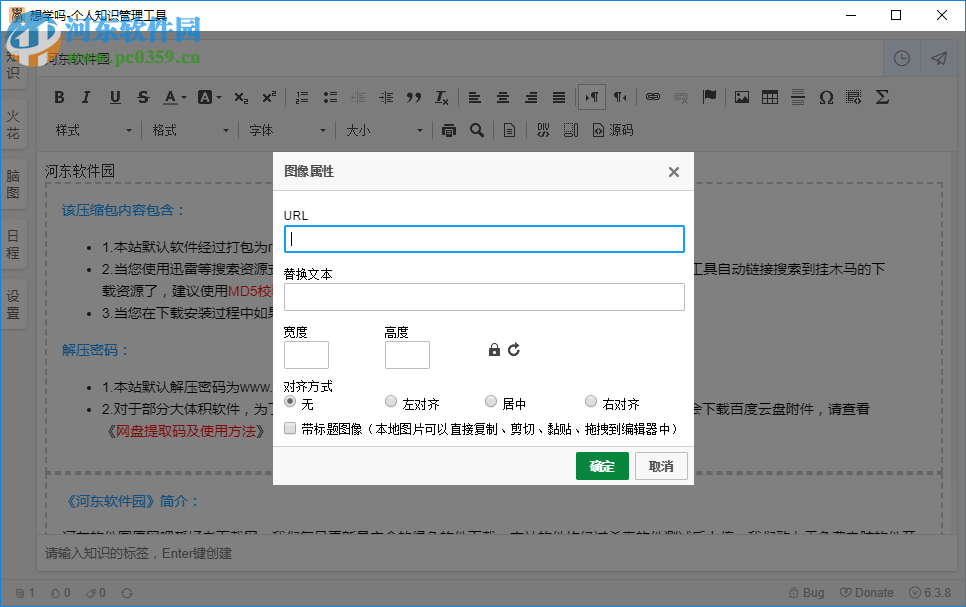The height and width of the screenshot is (607, 966).
Task: Toggle Strikethrough text formatting
Action: (x=143, y=97)
